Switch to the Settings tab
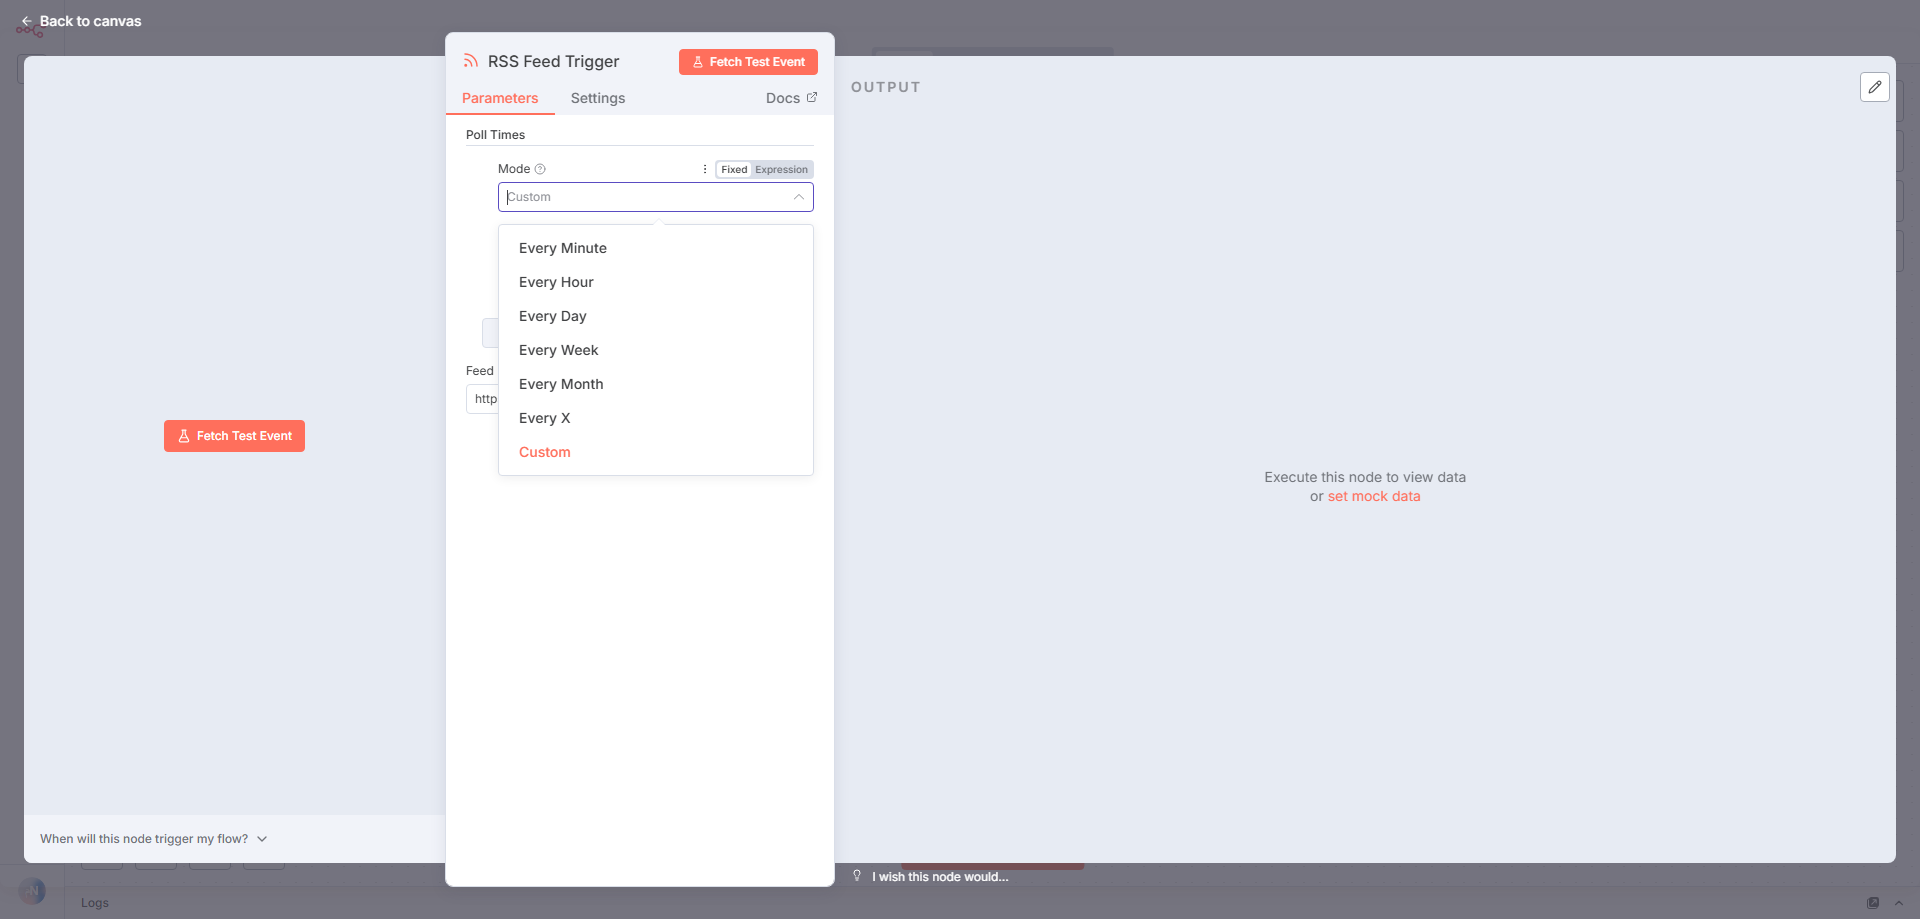The image size is (1920, 919). point(597,98)
